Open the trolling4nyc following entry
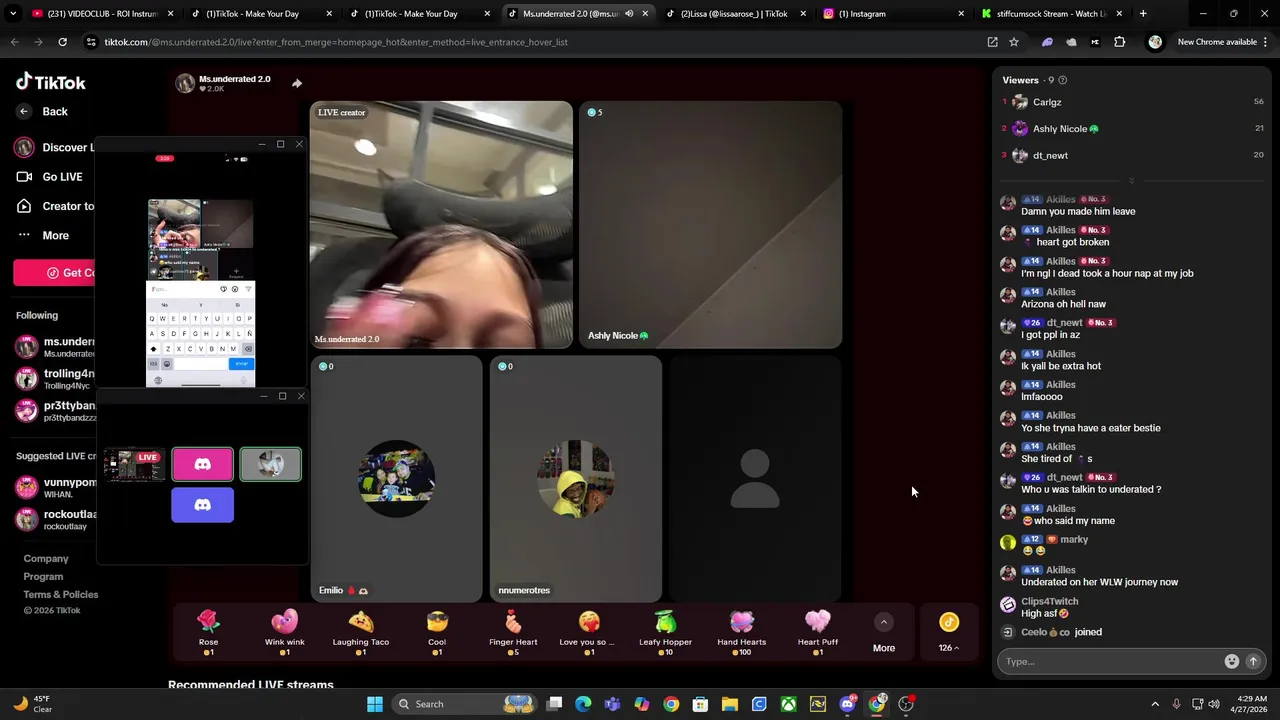1280x720 pixels. pyautogui.click(x=56, y=379)
